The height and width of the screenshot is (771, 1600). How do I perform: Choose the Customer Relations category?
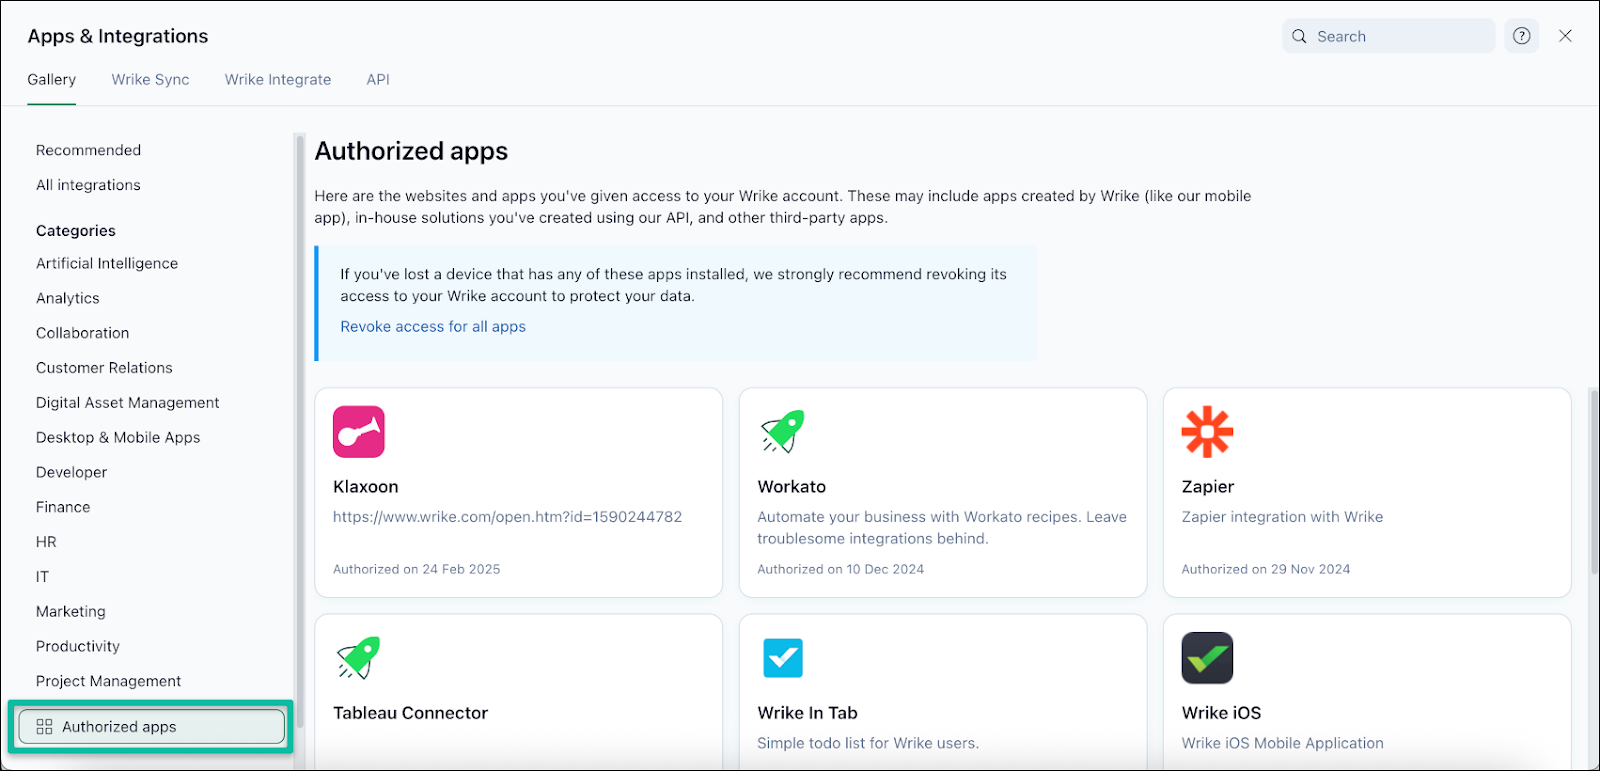(104, 368)
